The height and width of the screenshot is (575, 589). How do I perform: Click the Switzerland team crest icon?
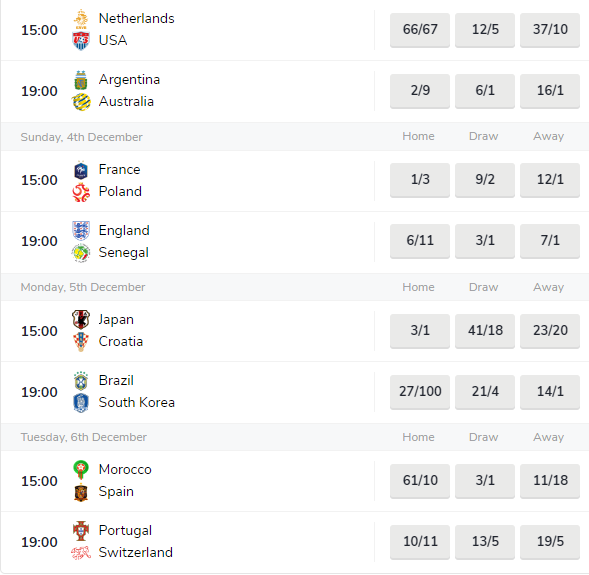(x=81, y=553)
